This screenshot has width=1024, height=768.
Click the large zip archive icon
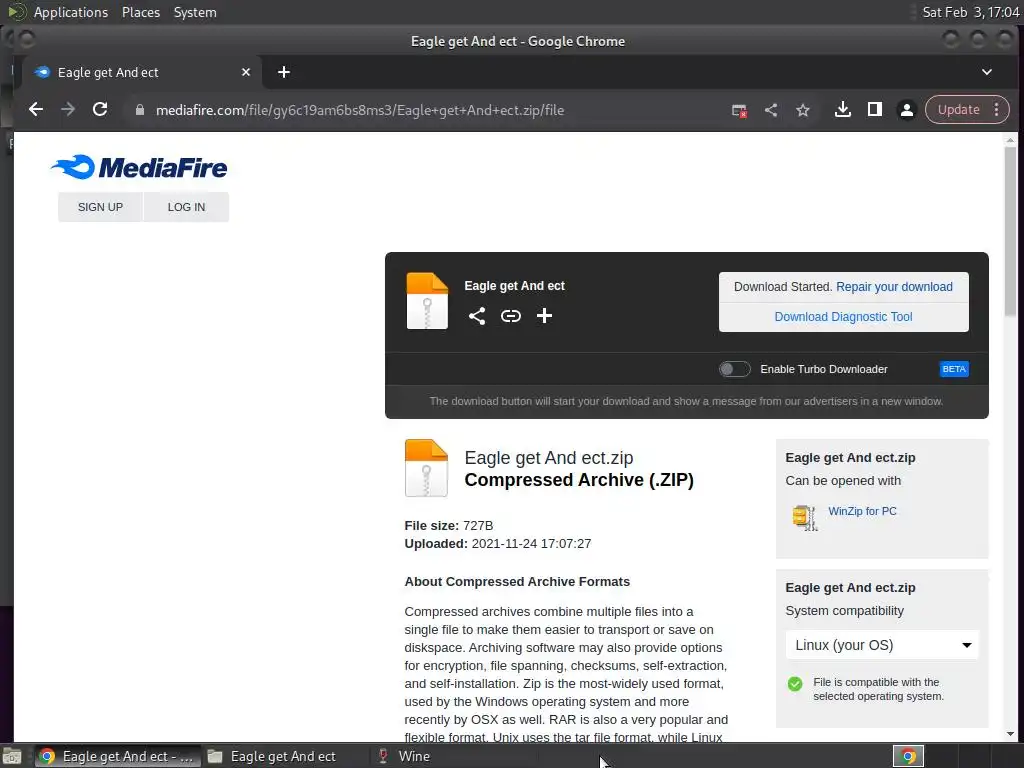[x=426, y=468]
